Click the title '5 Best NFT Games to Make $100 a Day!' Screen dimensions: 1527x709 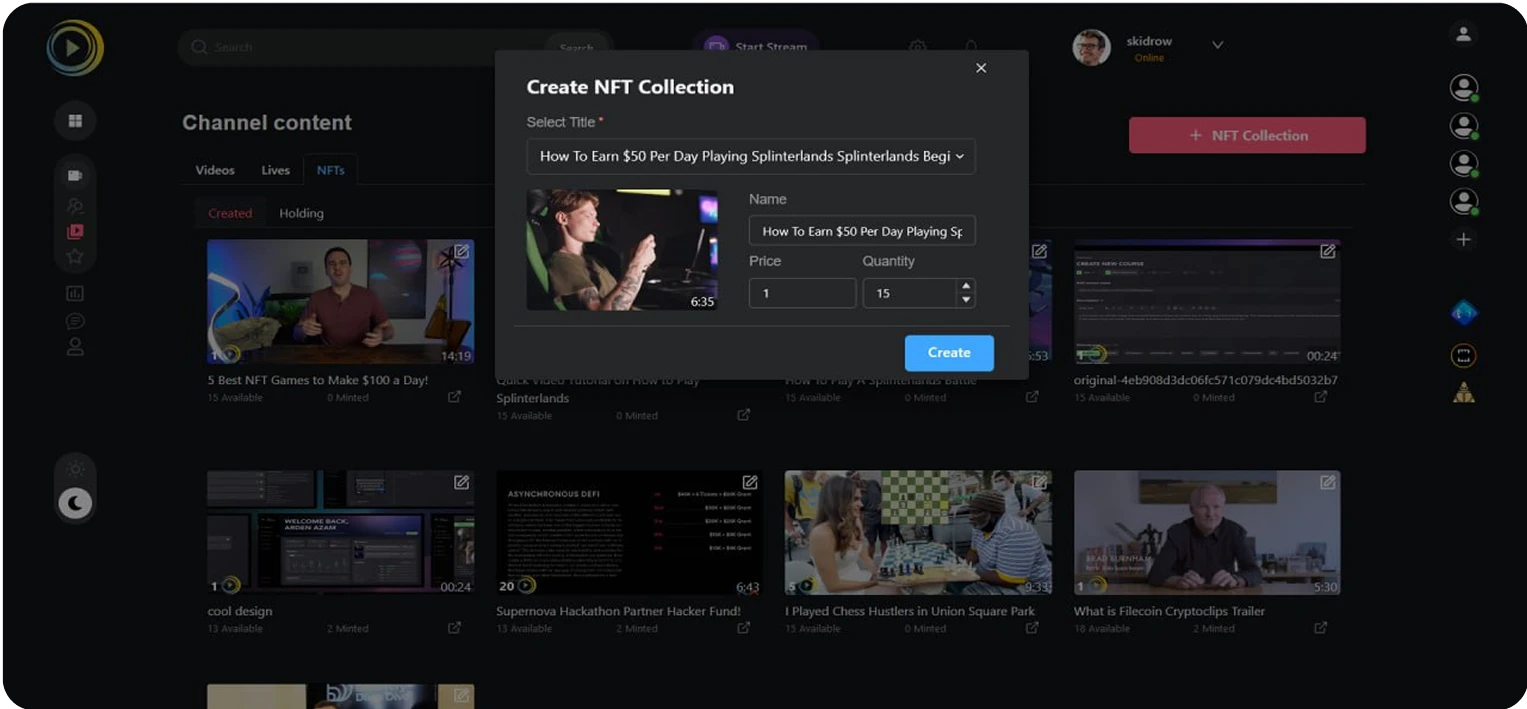(x=318, y=380)
